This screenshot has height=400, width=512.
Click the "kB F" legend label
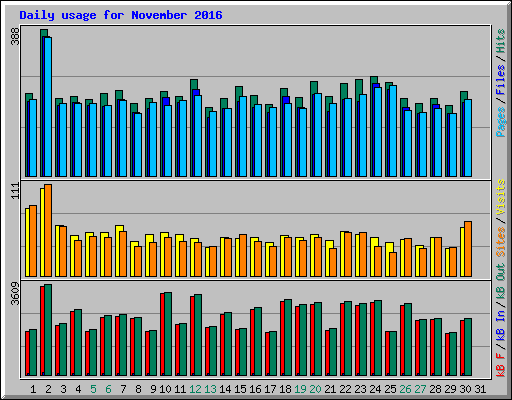coord(500,364)
